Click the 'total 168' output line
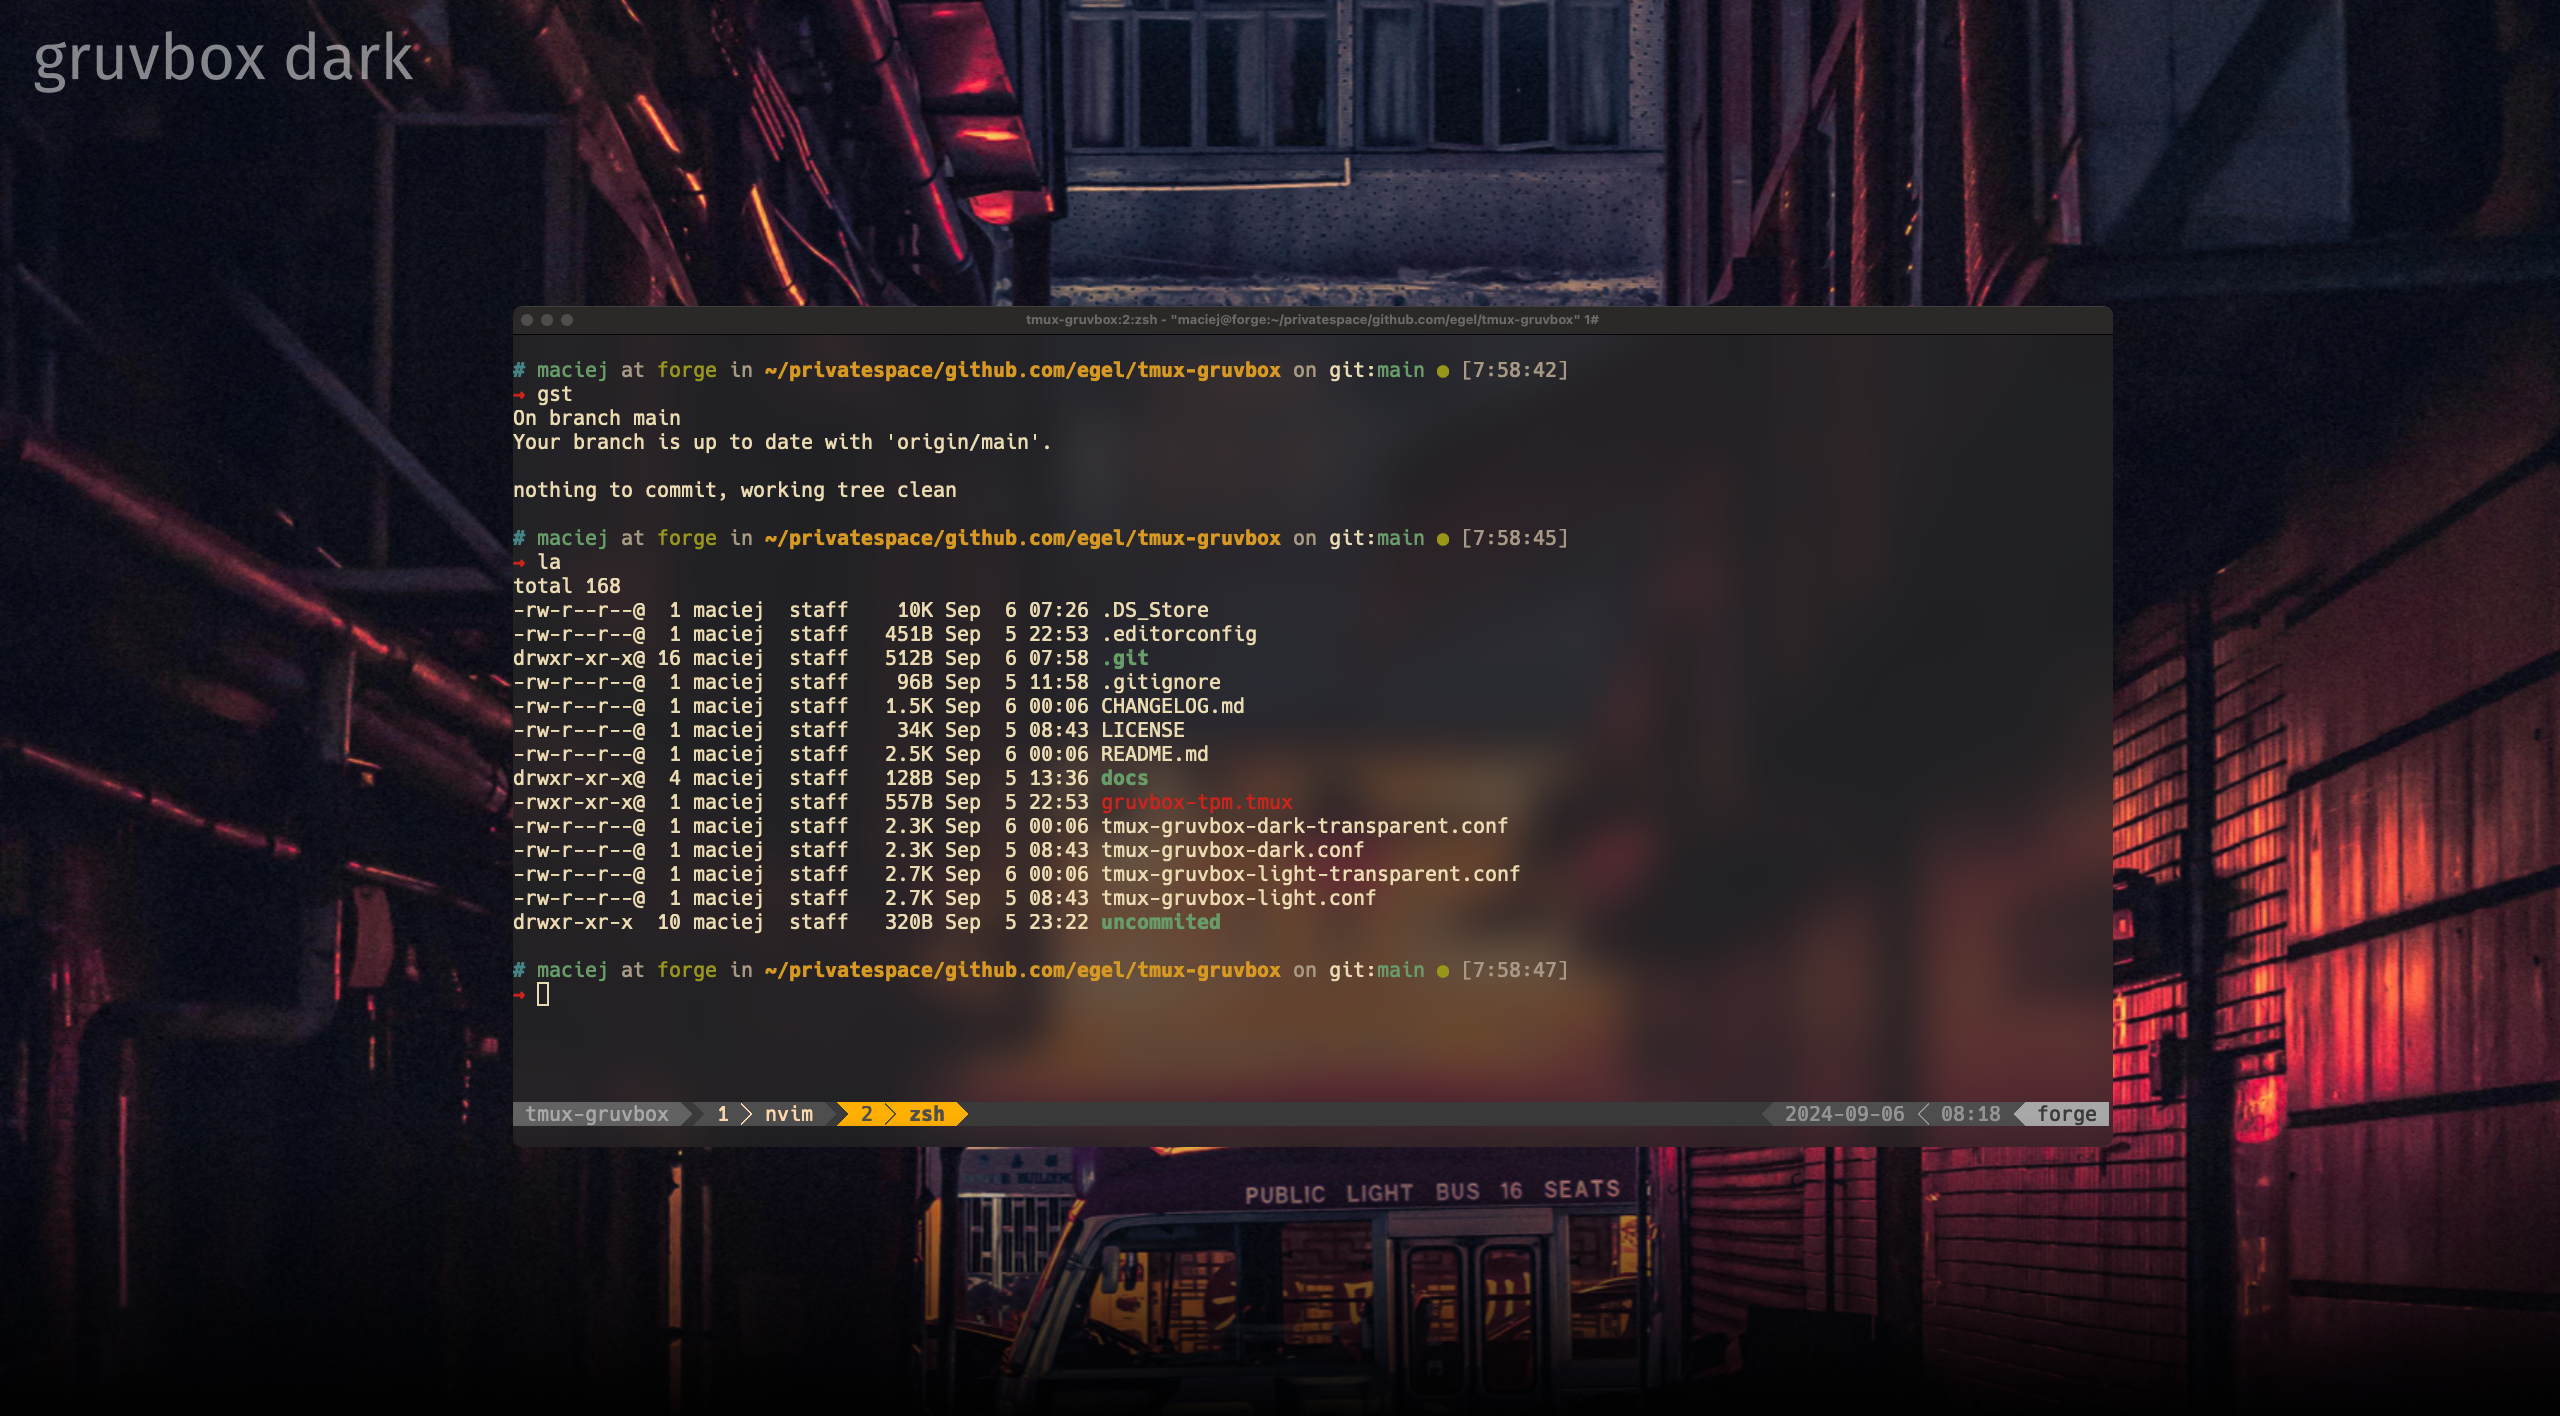This screenshot has width=2560, height=1416. pos(567,586)
